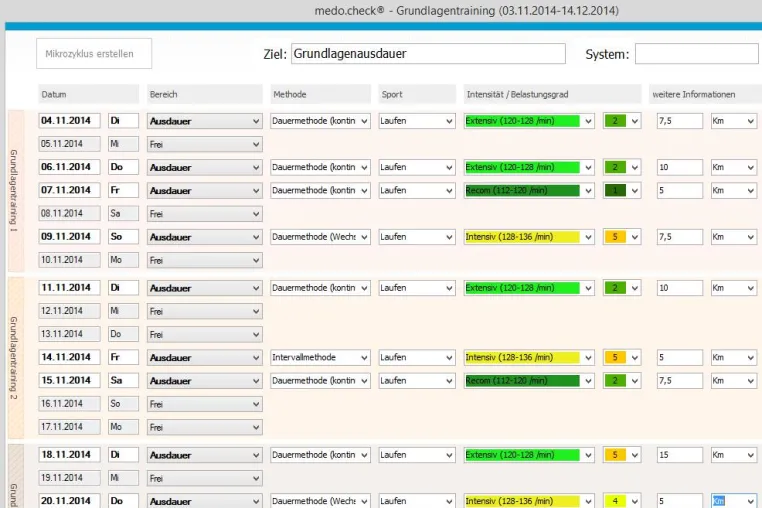This screenshot has width=762, height=508.
Task: Click the weekday field Fr for 14.11.2014
Action: click(x=123, y=357)
